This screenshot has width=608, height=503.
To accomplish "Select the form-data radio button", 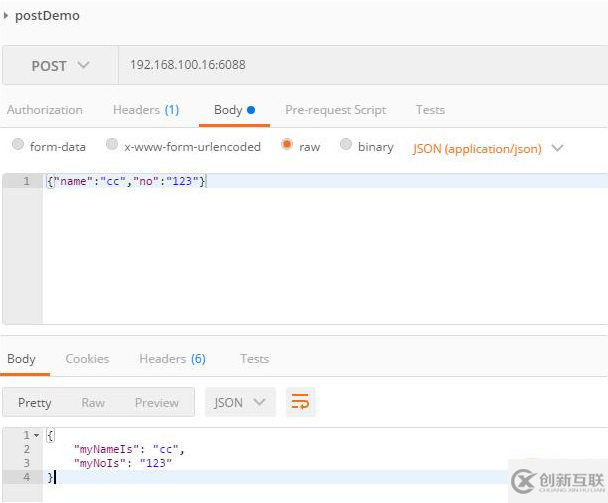I will point(18,144).
